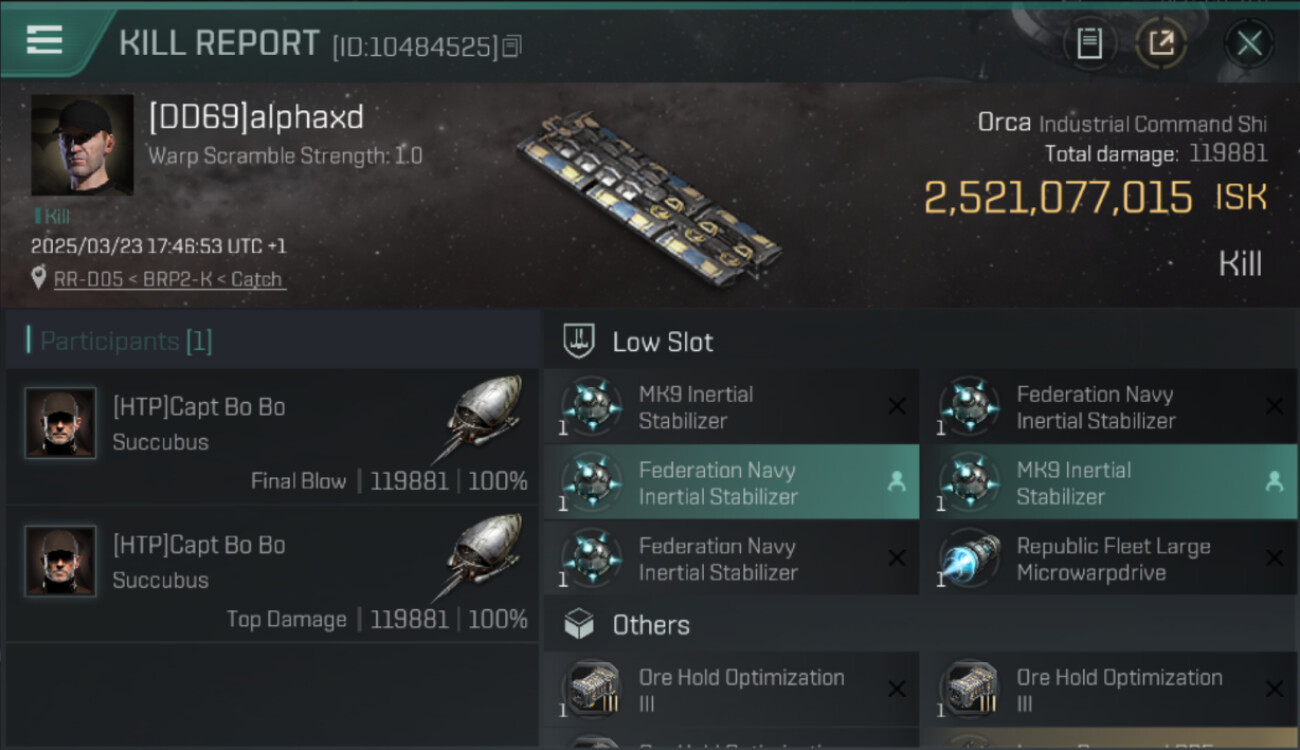
Task: Share the kill report via export icon
Action: click(x=1161, y=43)
